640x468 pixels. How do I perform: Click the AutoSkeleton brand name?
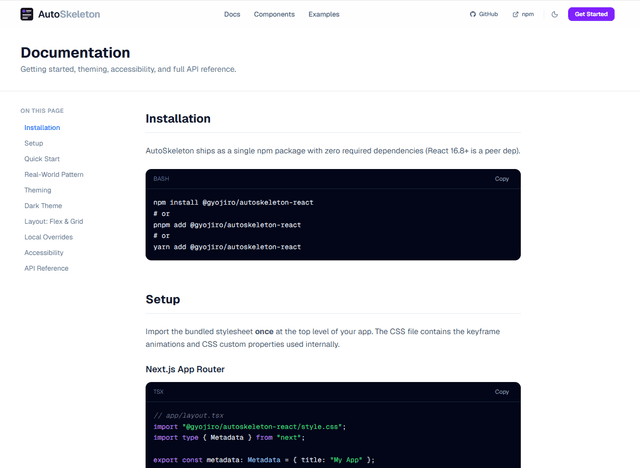[69, 14]
